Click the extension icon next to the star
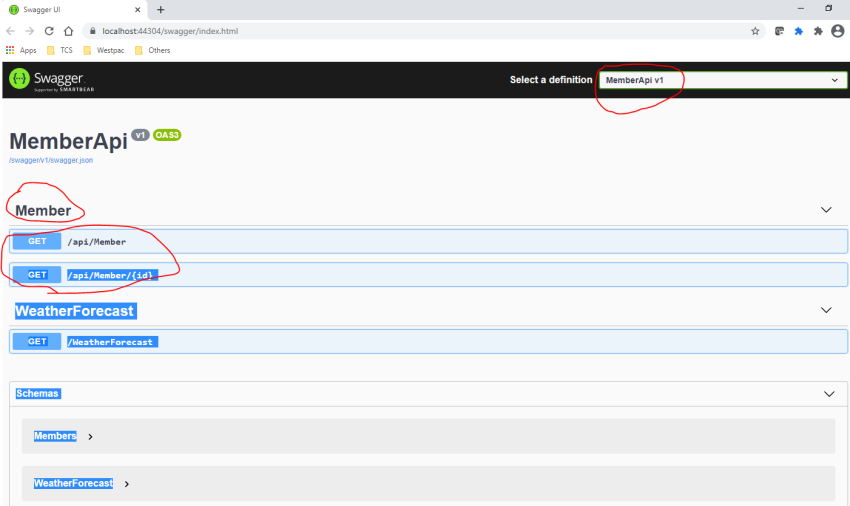 [x=779, y=31]
